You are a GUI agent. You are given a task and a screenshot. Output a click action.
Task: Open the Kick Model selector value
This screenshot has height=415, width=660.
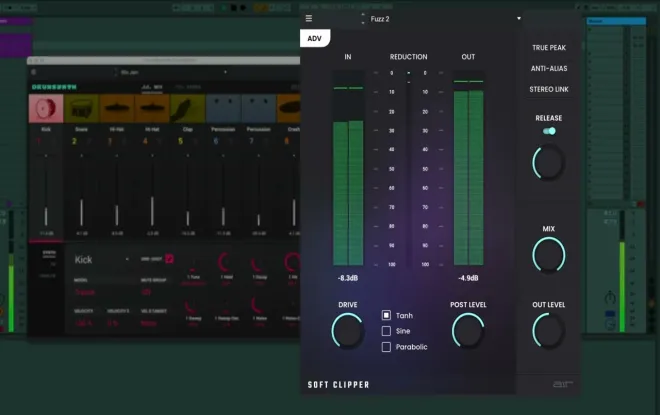(x=85, y=292)
